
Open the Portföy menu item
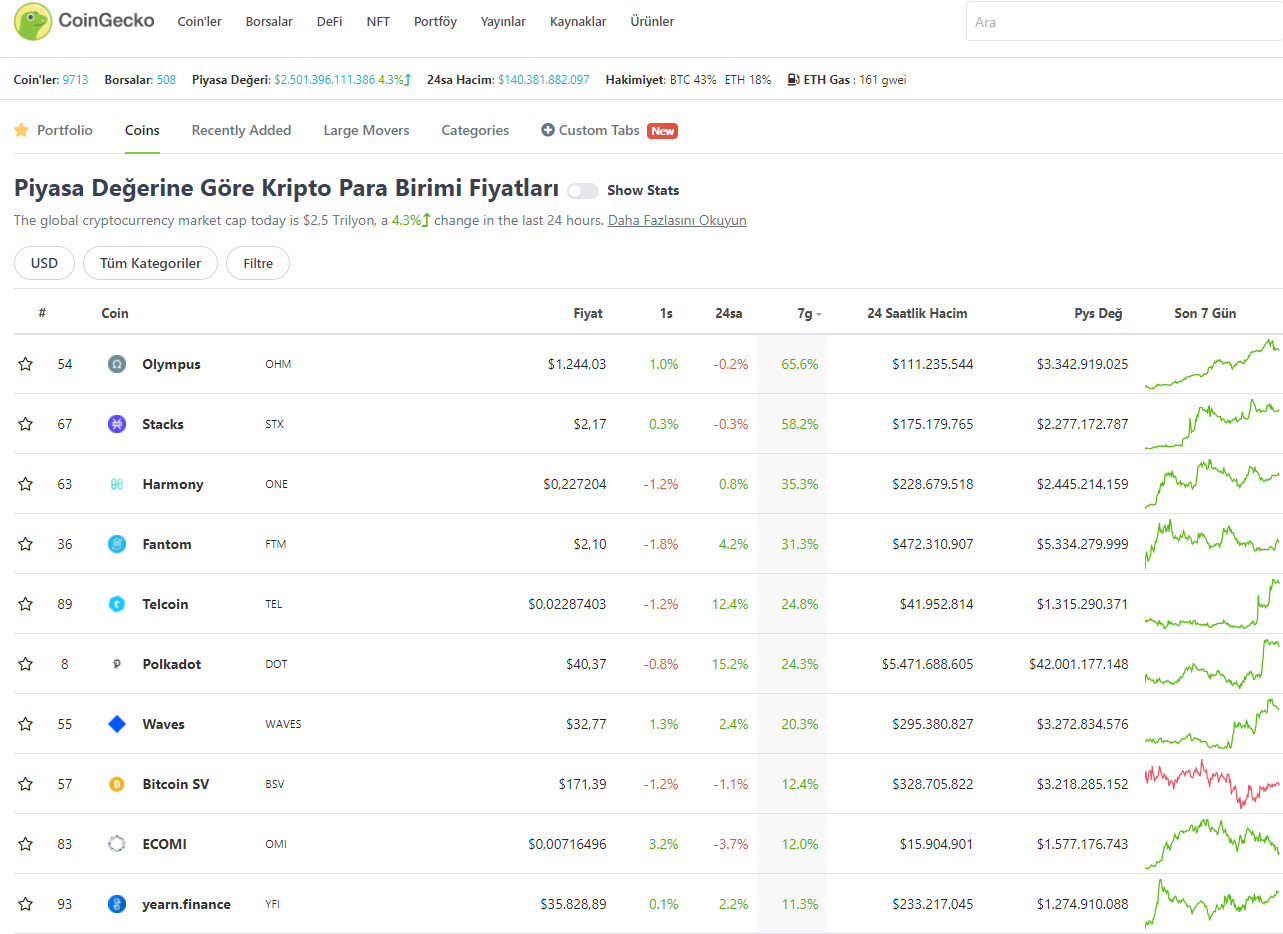pos(435,21)
